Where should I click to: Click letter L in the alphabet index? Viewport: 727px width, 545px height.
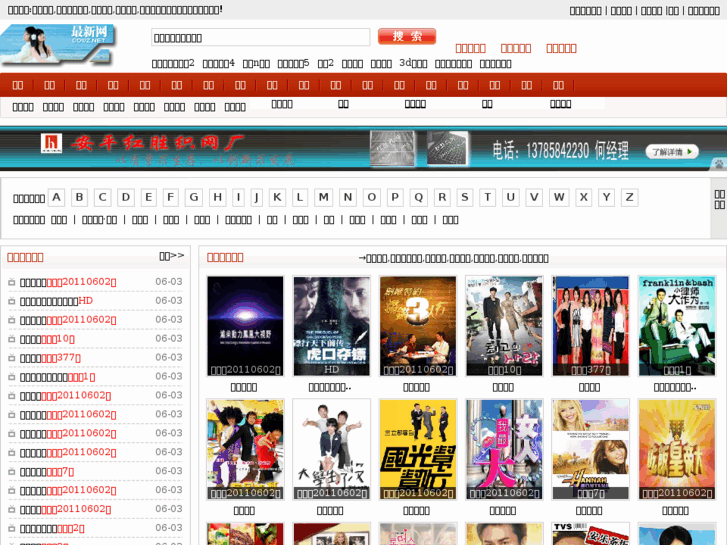pos(300,198)
